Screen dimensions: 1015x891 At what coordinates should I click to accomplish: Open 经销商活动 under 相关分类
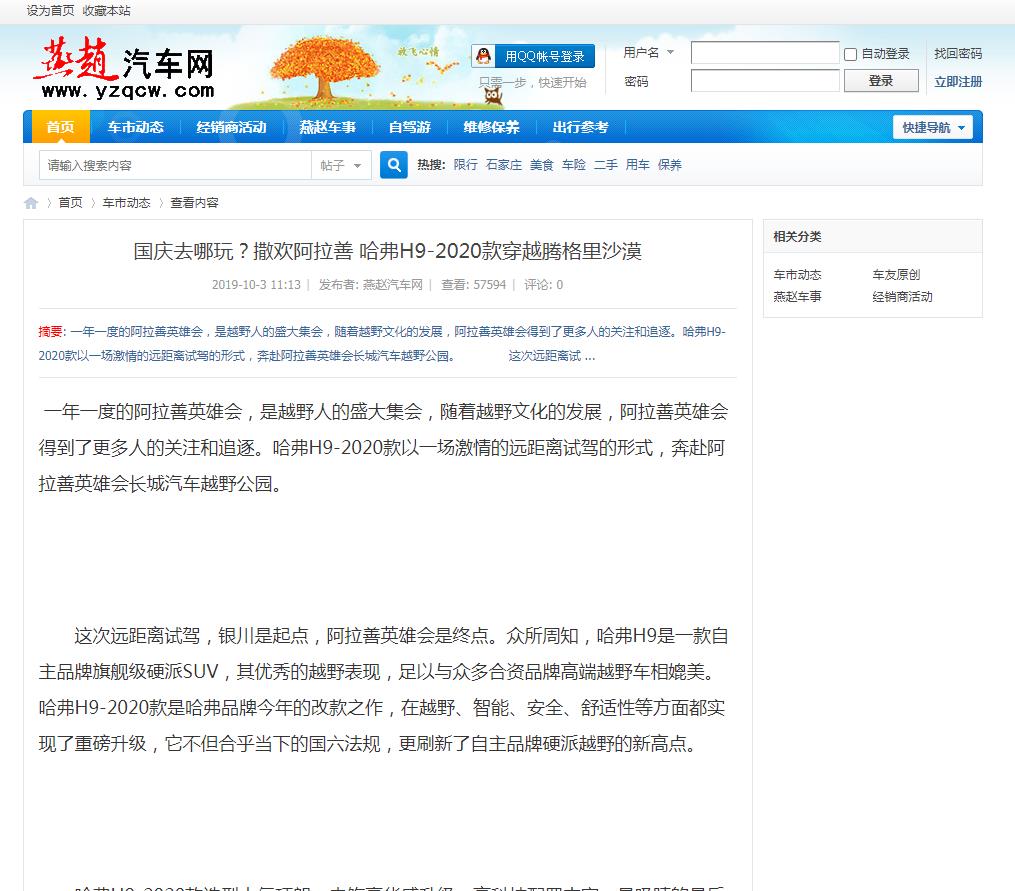coord(902,297)
